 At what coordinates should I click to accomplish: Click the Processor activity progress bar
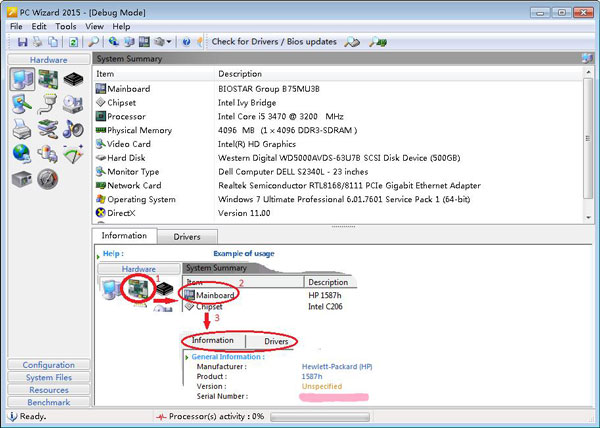click(320, 417)
